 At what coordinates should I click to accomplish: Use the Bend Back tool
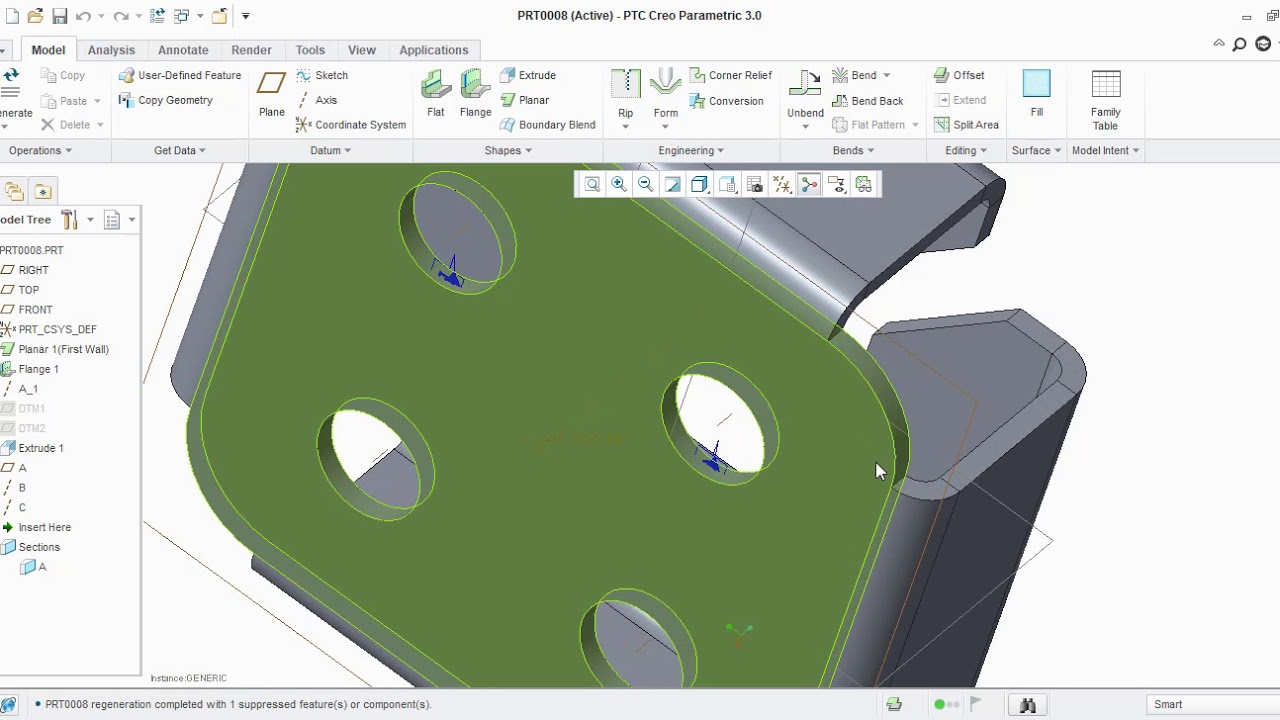click(x=867, y=101)
